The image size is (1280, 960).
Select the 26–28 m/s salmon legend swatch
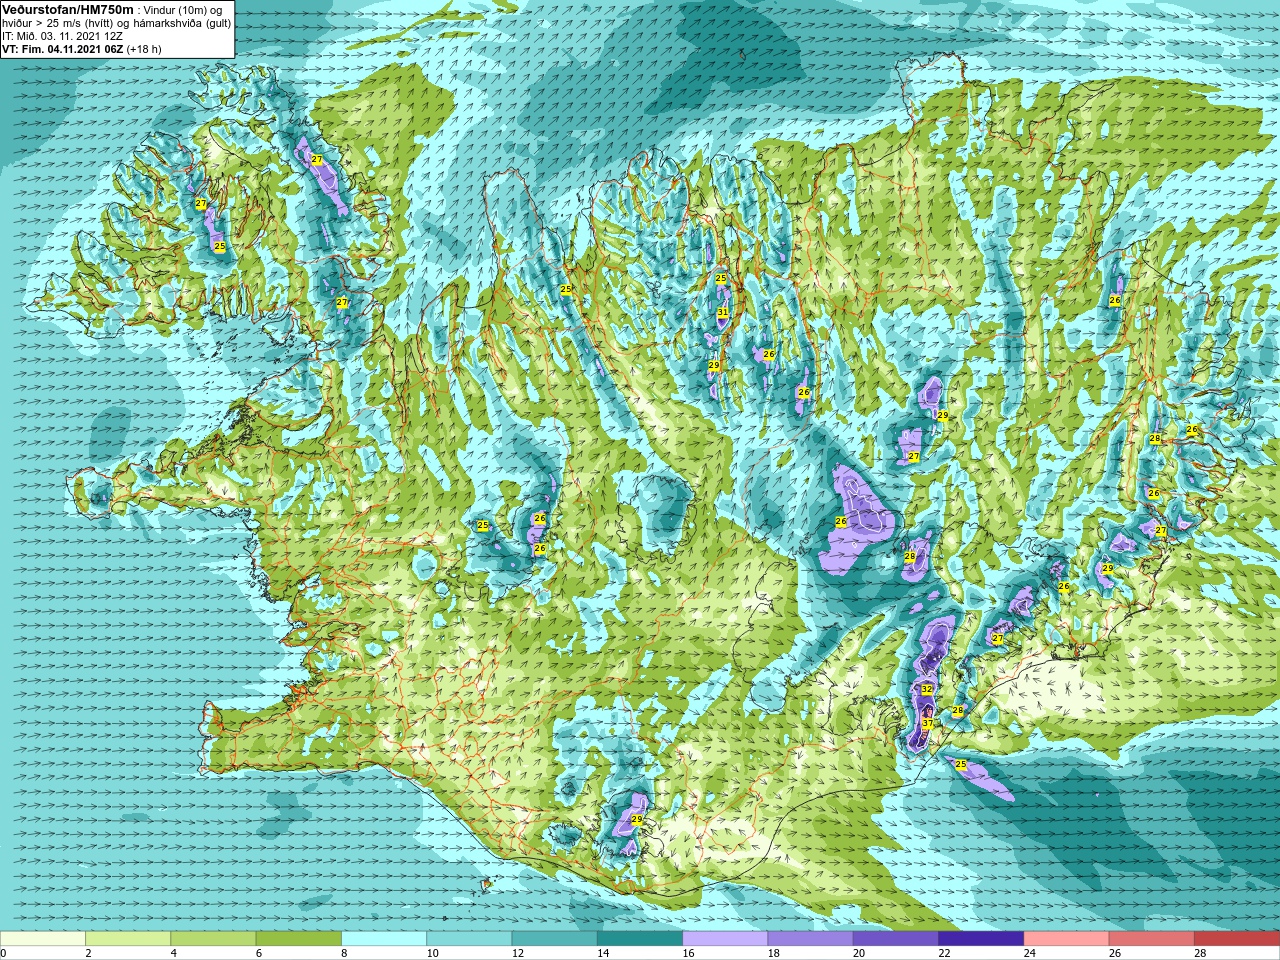click(x=1152, y=938)
